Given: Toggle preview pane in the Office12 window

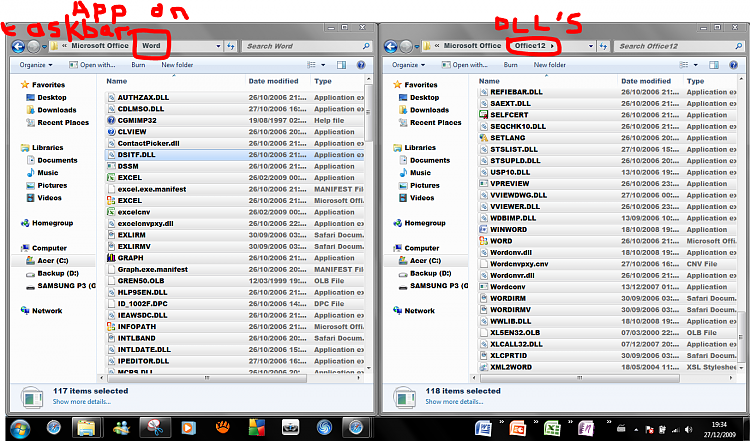Looking at the screenshot, I should pyautogui.click(x=714, y=65).
